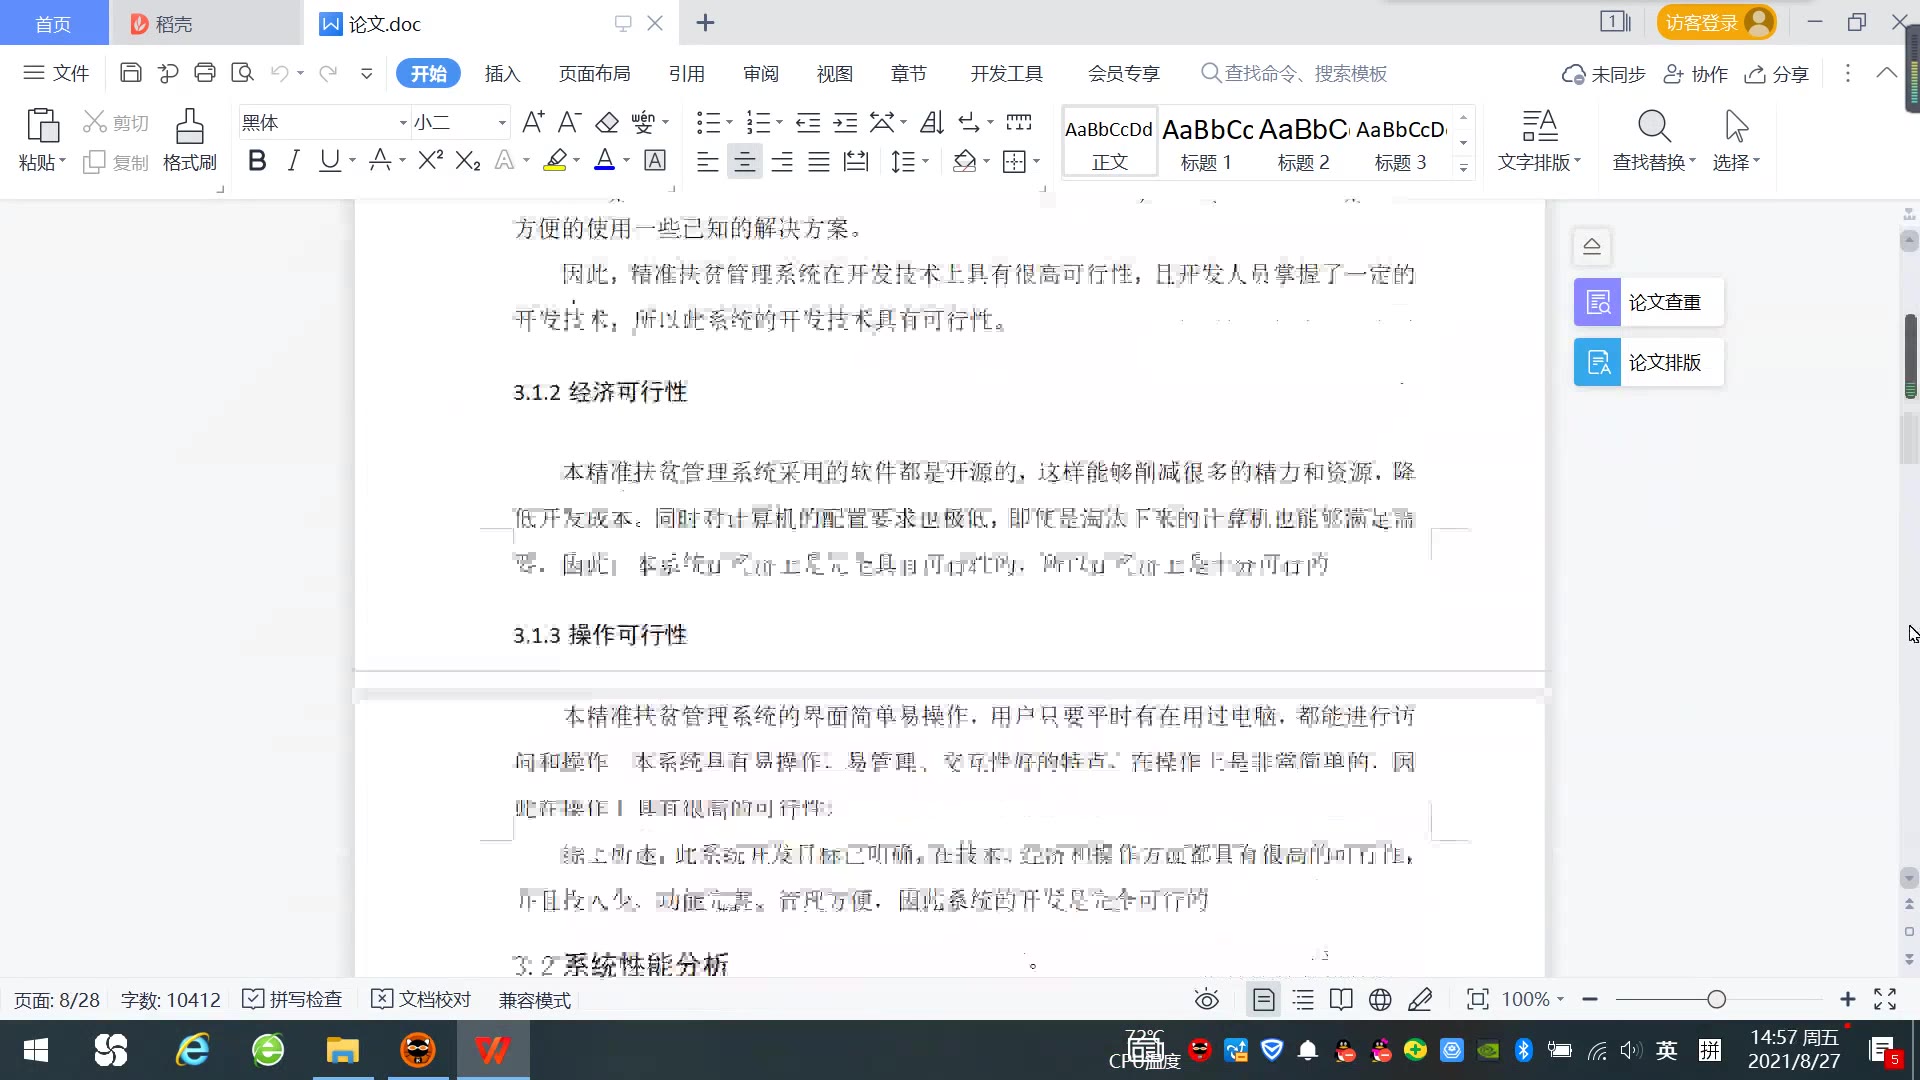Click the Format Painter (格式刷) icon
Image resolution: width=1920 pixels, height=1080 pixels.
tap(189, 139)
